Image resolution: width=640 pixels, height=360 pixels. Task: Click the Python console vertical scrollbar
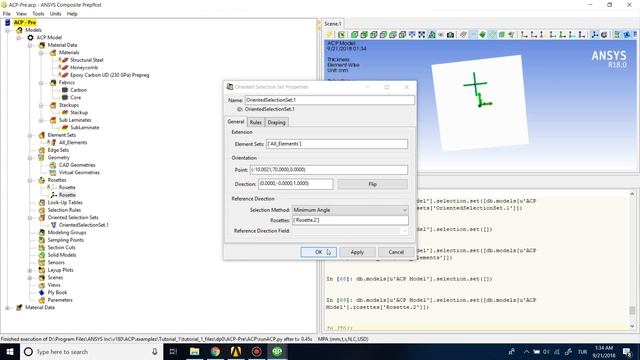point(632,260)
